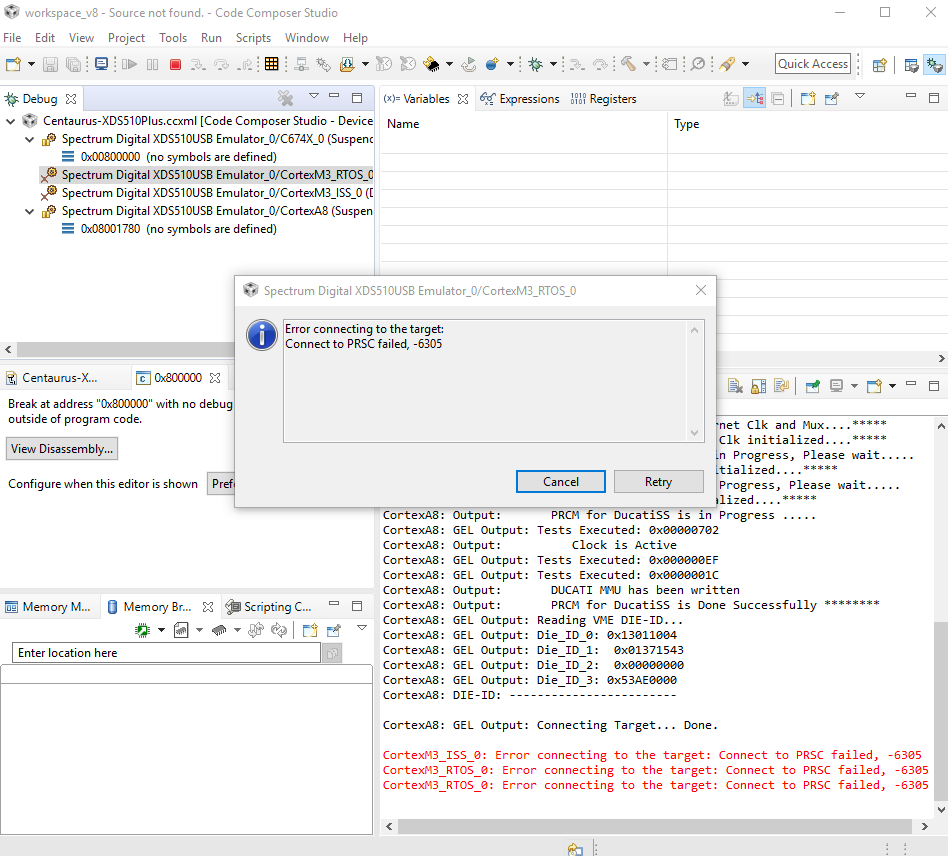Switch to the Registers tab
This screenshot has height=856, width=948.
coord(603,99)
